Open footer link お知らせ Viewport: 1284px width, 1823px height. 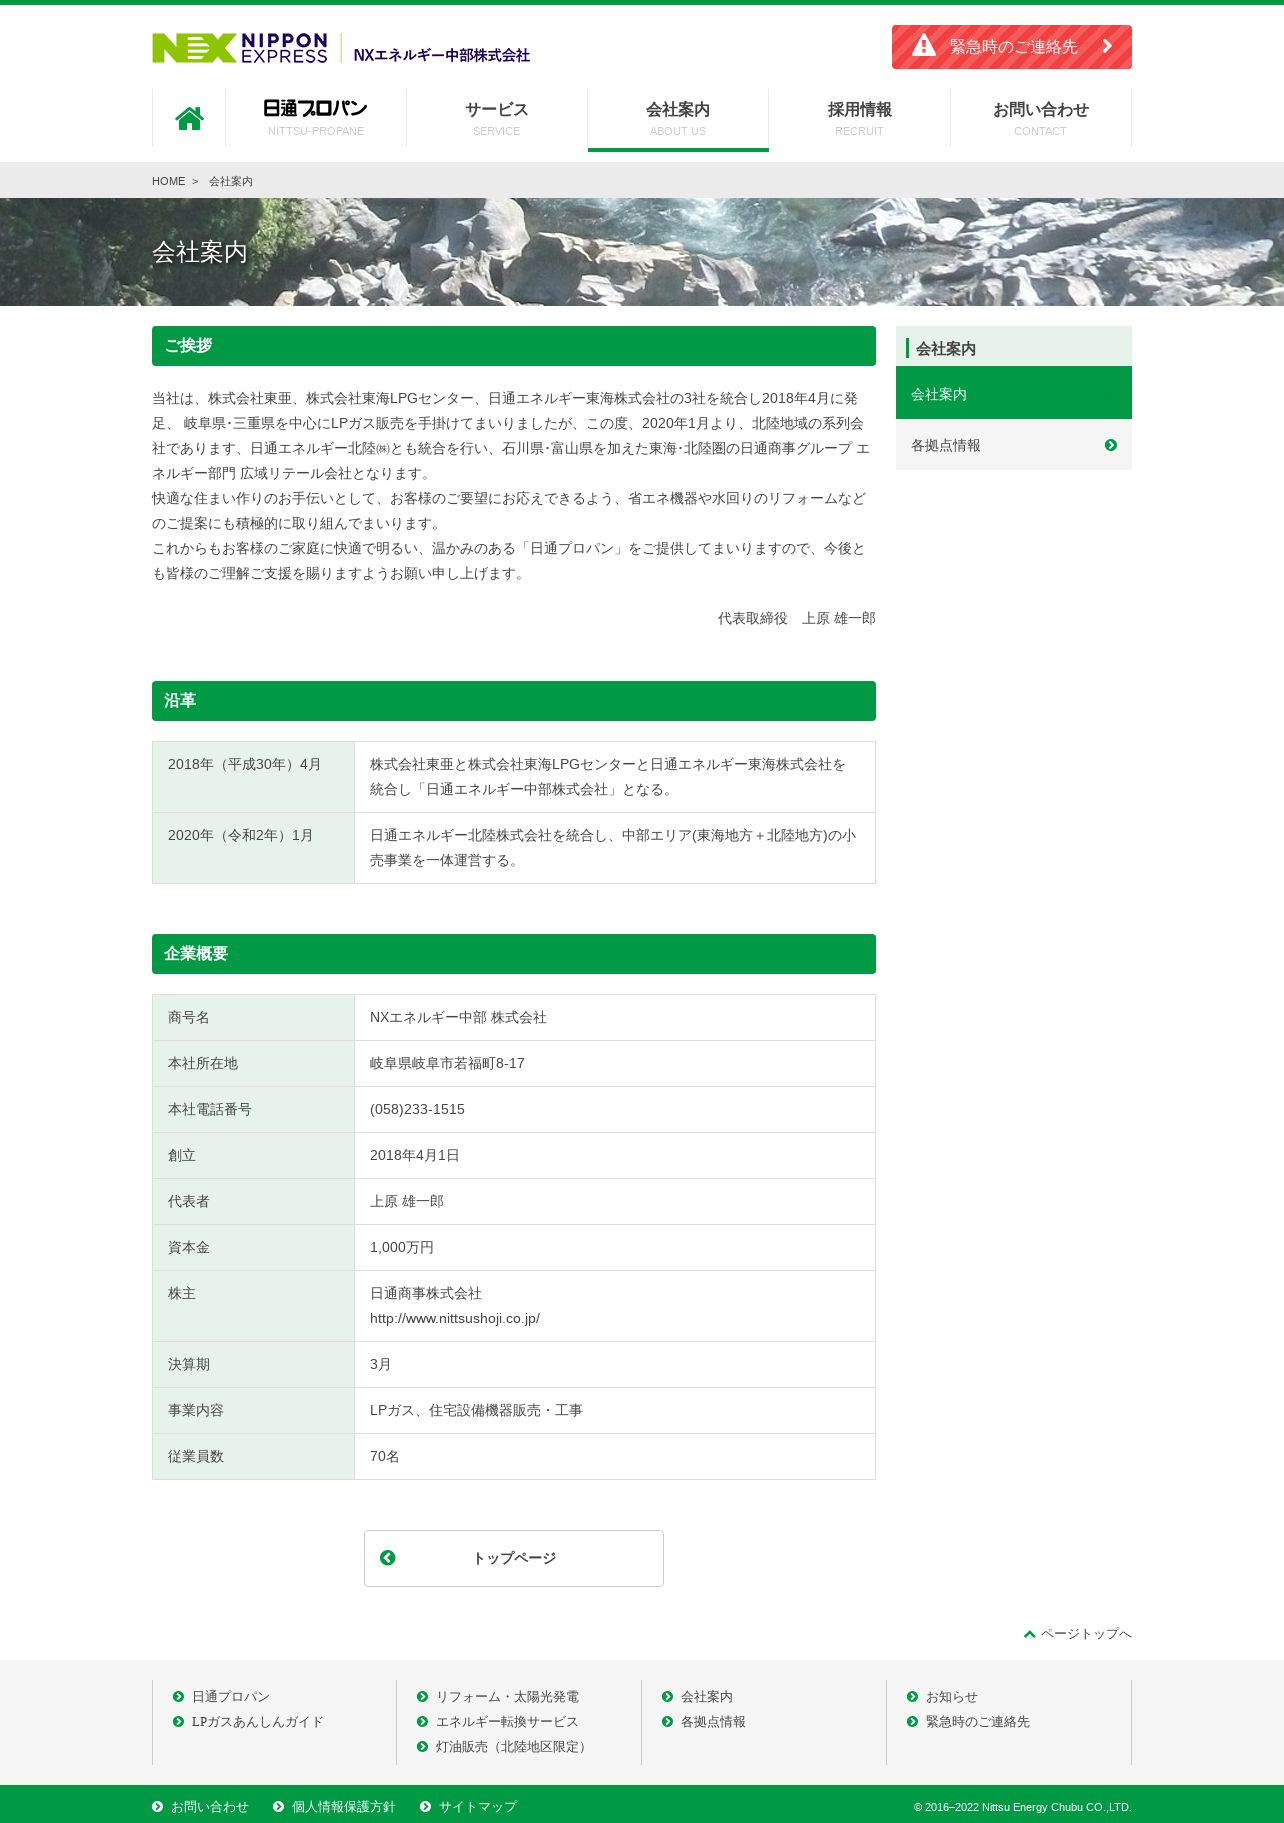[951, 1697]
